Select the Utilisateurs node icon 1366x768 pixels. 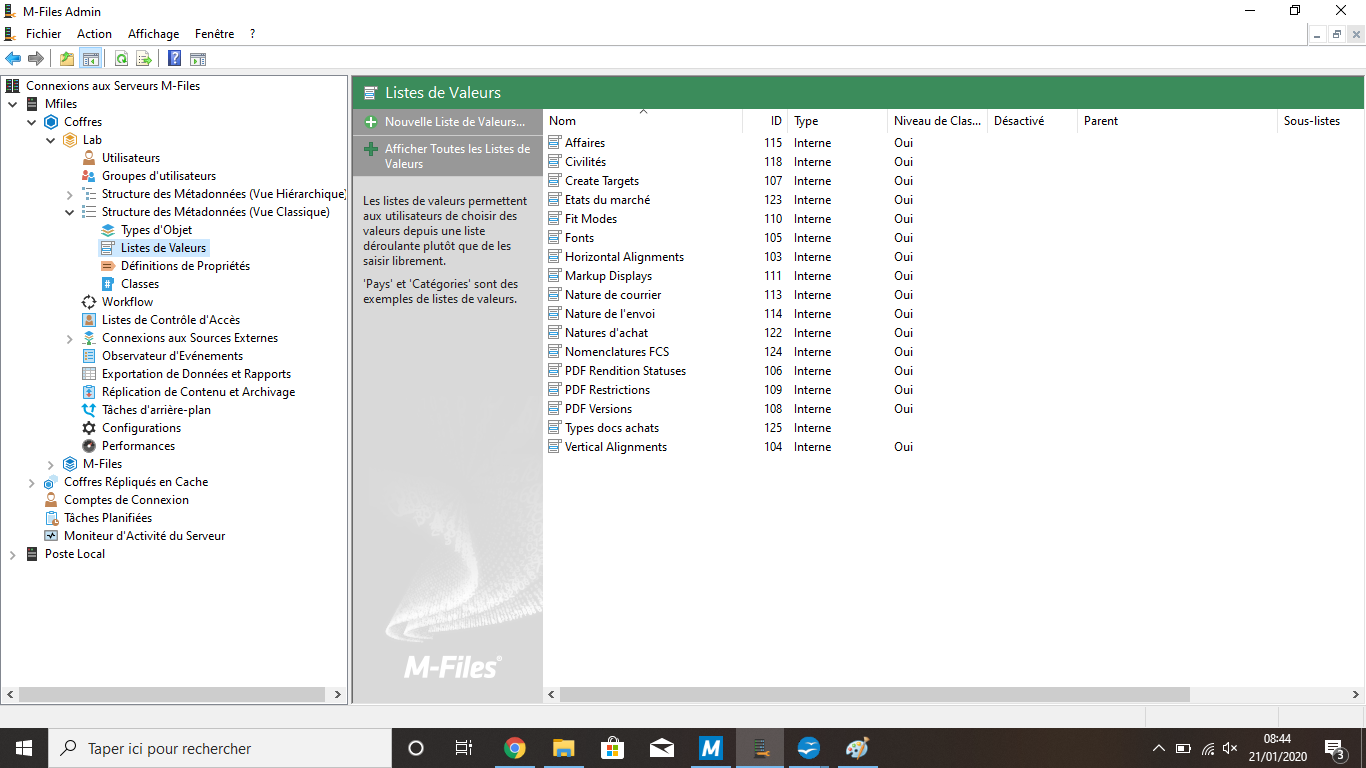point(89,158)
